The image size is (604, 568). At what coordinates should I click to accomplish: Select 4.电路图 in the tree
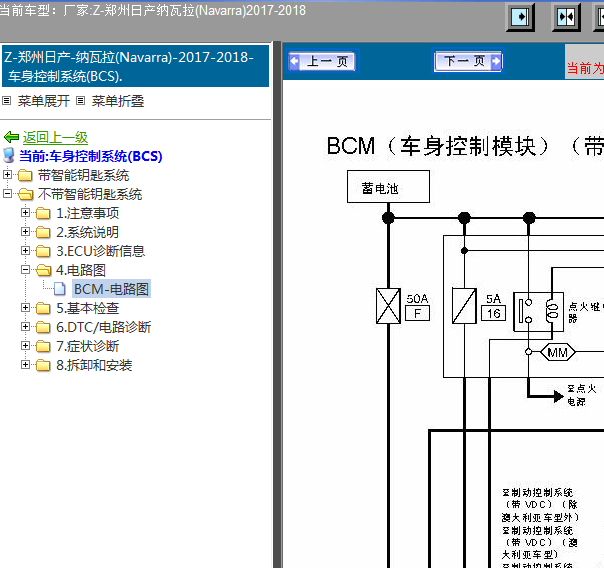81,270
